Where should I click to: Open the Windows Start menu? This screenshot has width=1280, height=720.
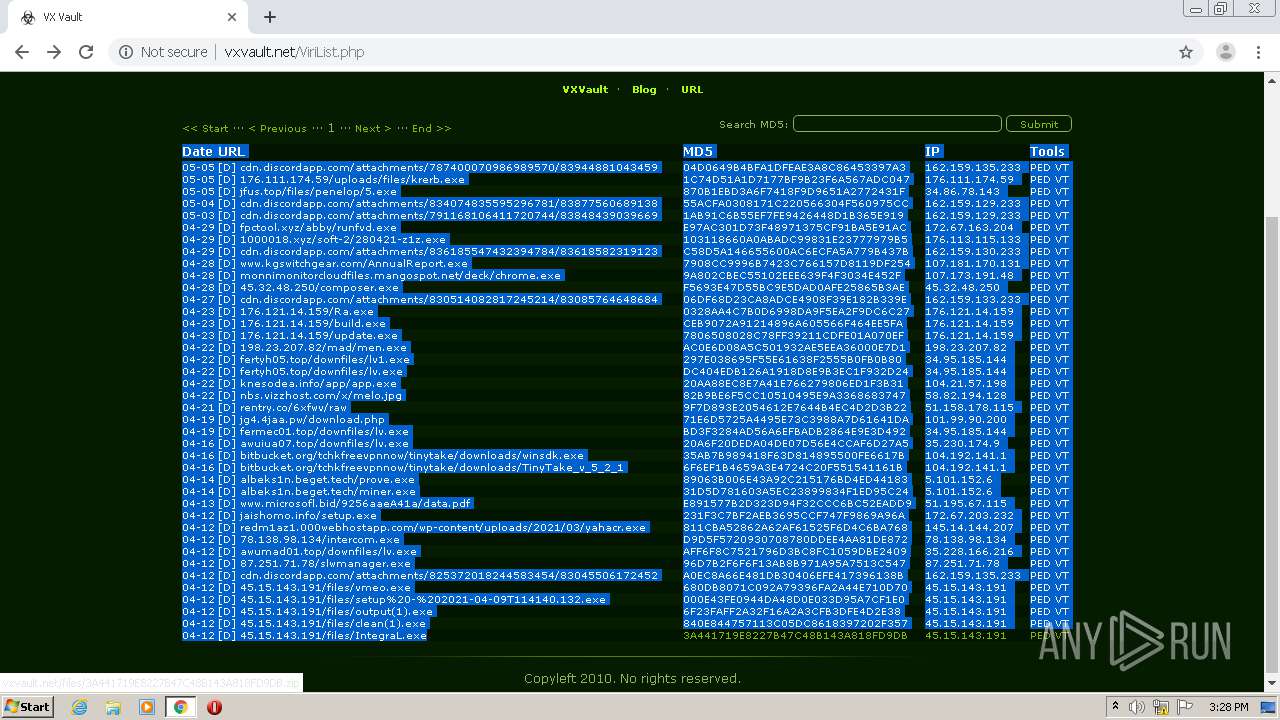click(x=27, y=707)
